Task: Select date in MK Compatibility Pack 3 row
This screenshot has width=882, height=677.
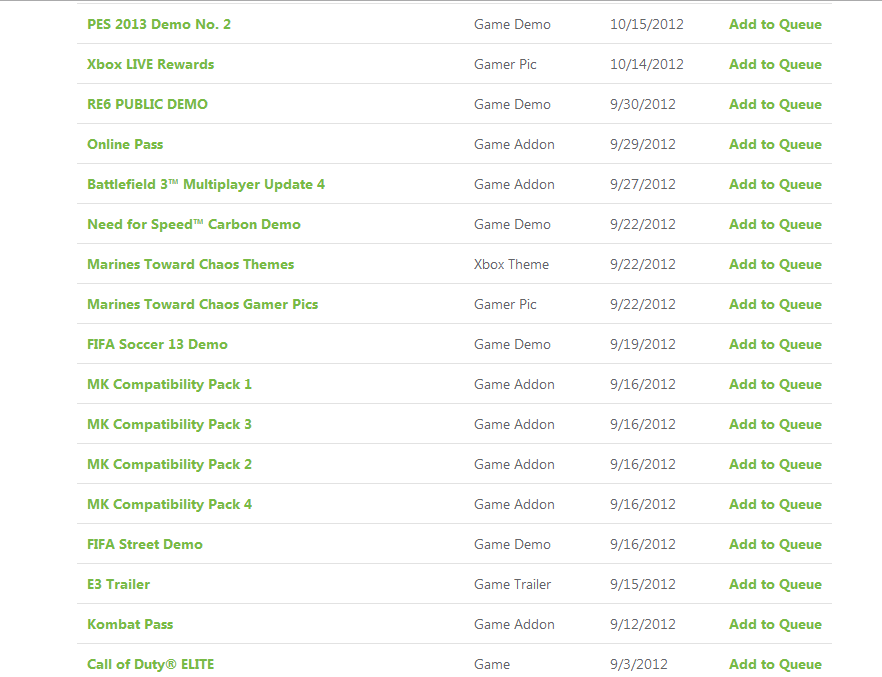Action: (642, 424)
